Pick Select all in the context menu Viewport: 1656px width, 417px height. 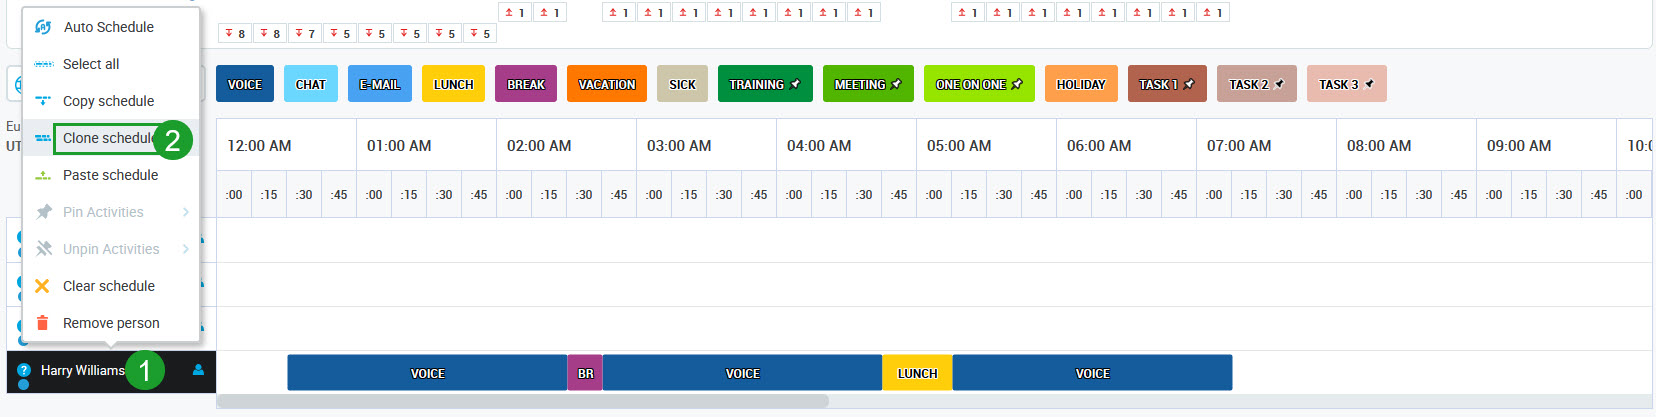click(x=91, y=64)
